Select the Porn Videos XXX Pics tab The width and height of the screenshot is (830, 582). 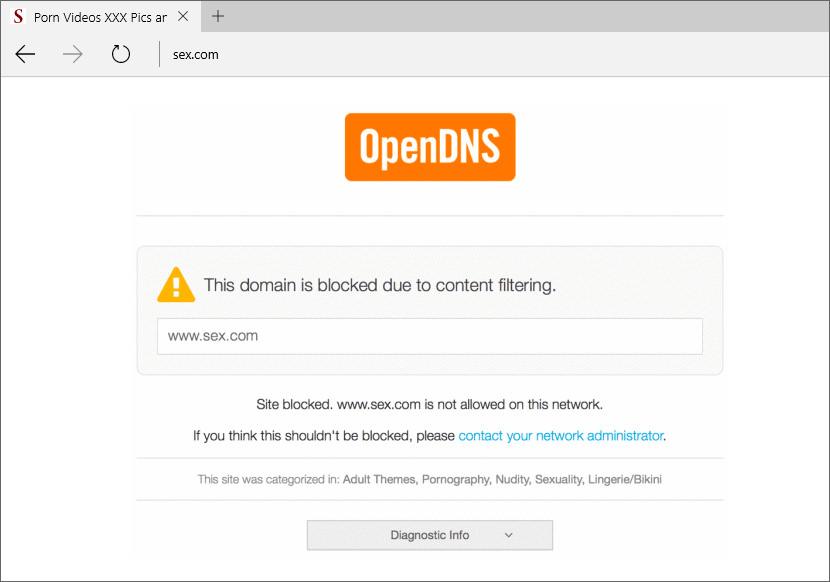click(x=101, y=16)
